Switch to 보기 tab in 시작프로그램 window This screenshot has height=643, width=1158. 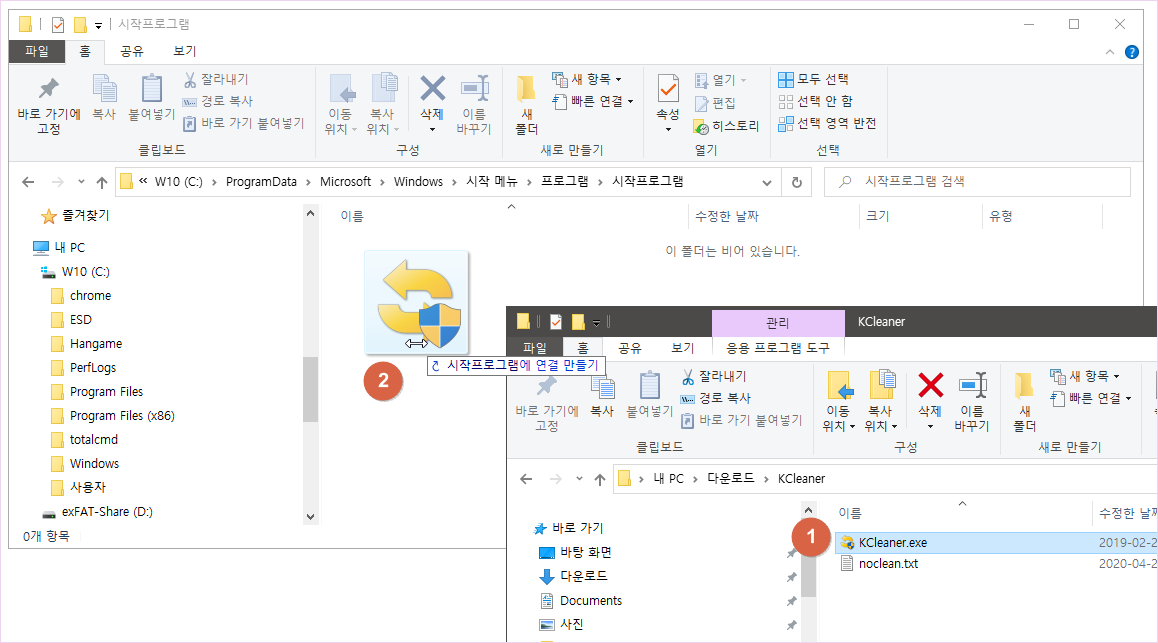coord(185,51)
